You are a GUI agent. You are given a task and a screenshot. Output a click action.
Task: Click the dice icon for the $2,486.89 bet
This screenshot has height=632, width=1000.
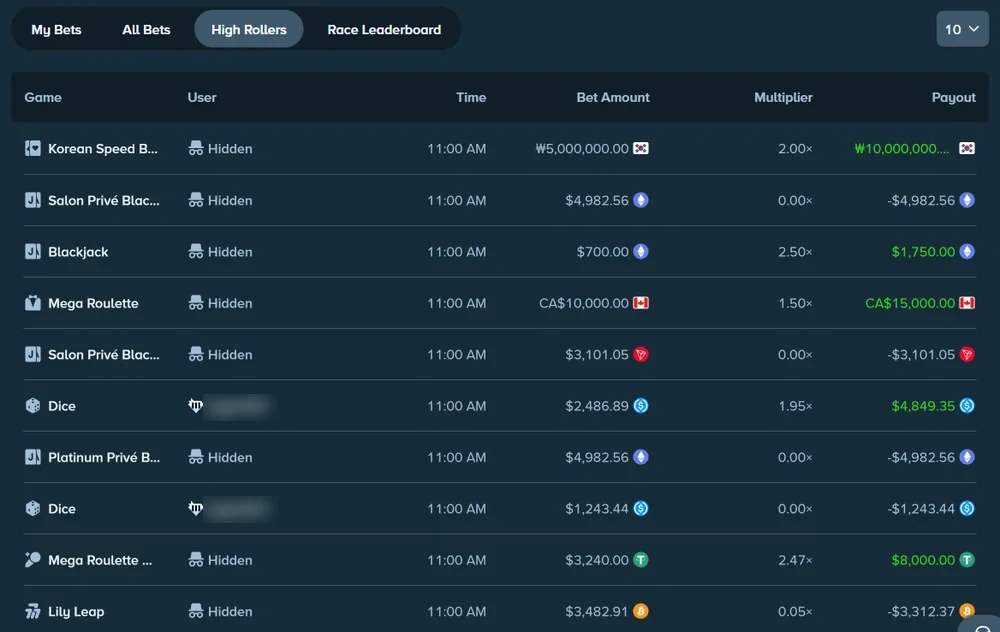33,406
